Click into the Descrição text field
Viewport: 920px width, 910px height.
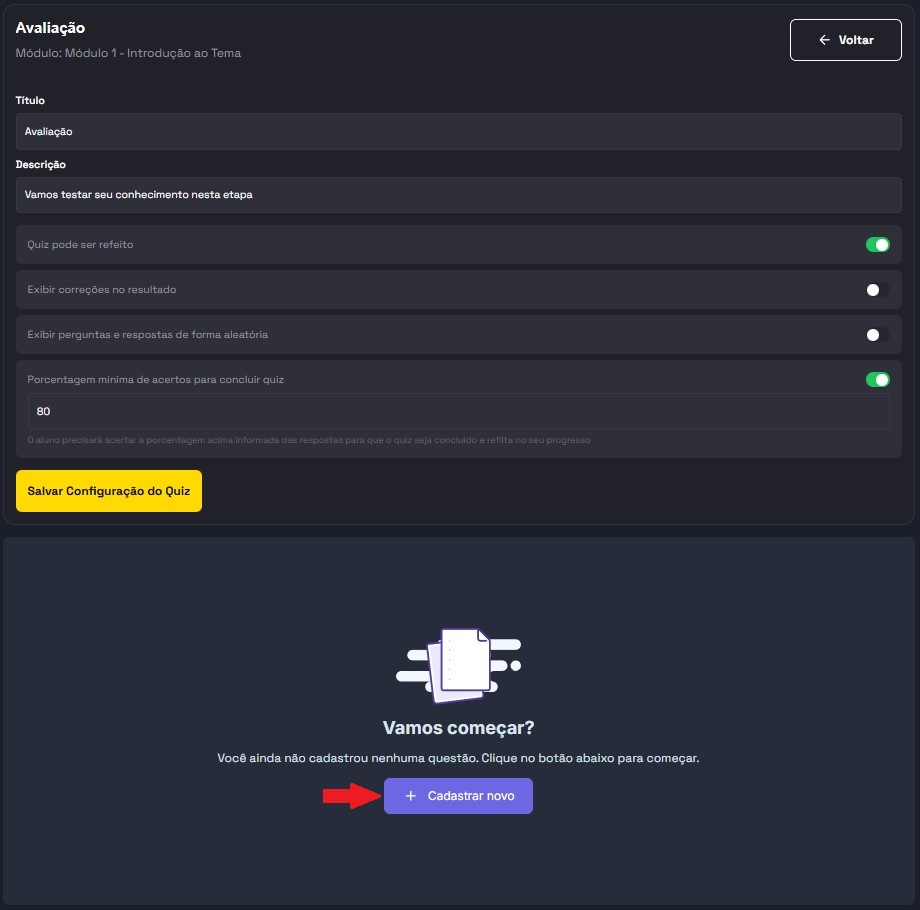[458, 195]
